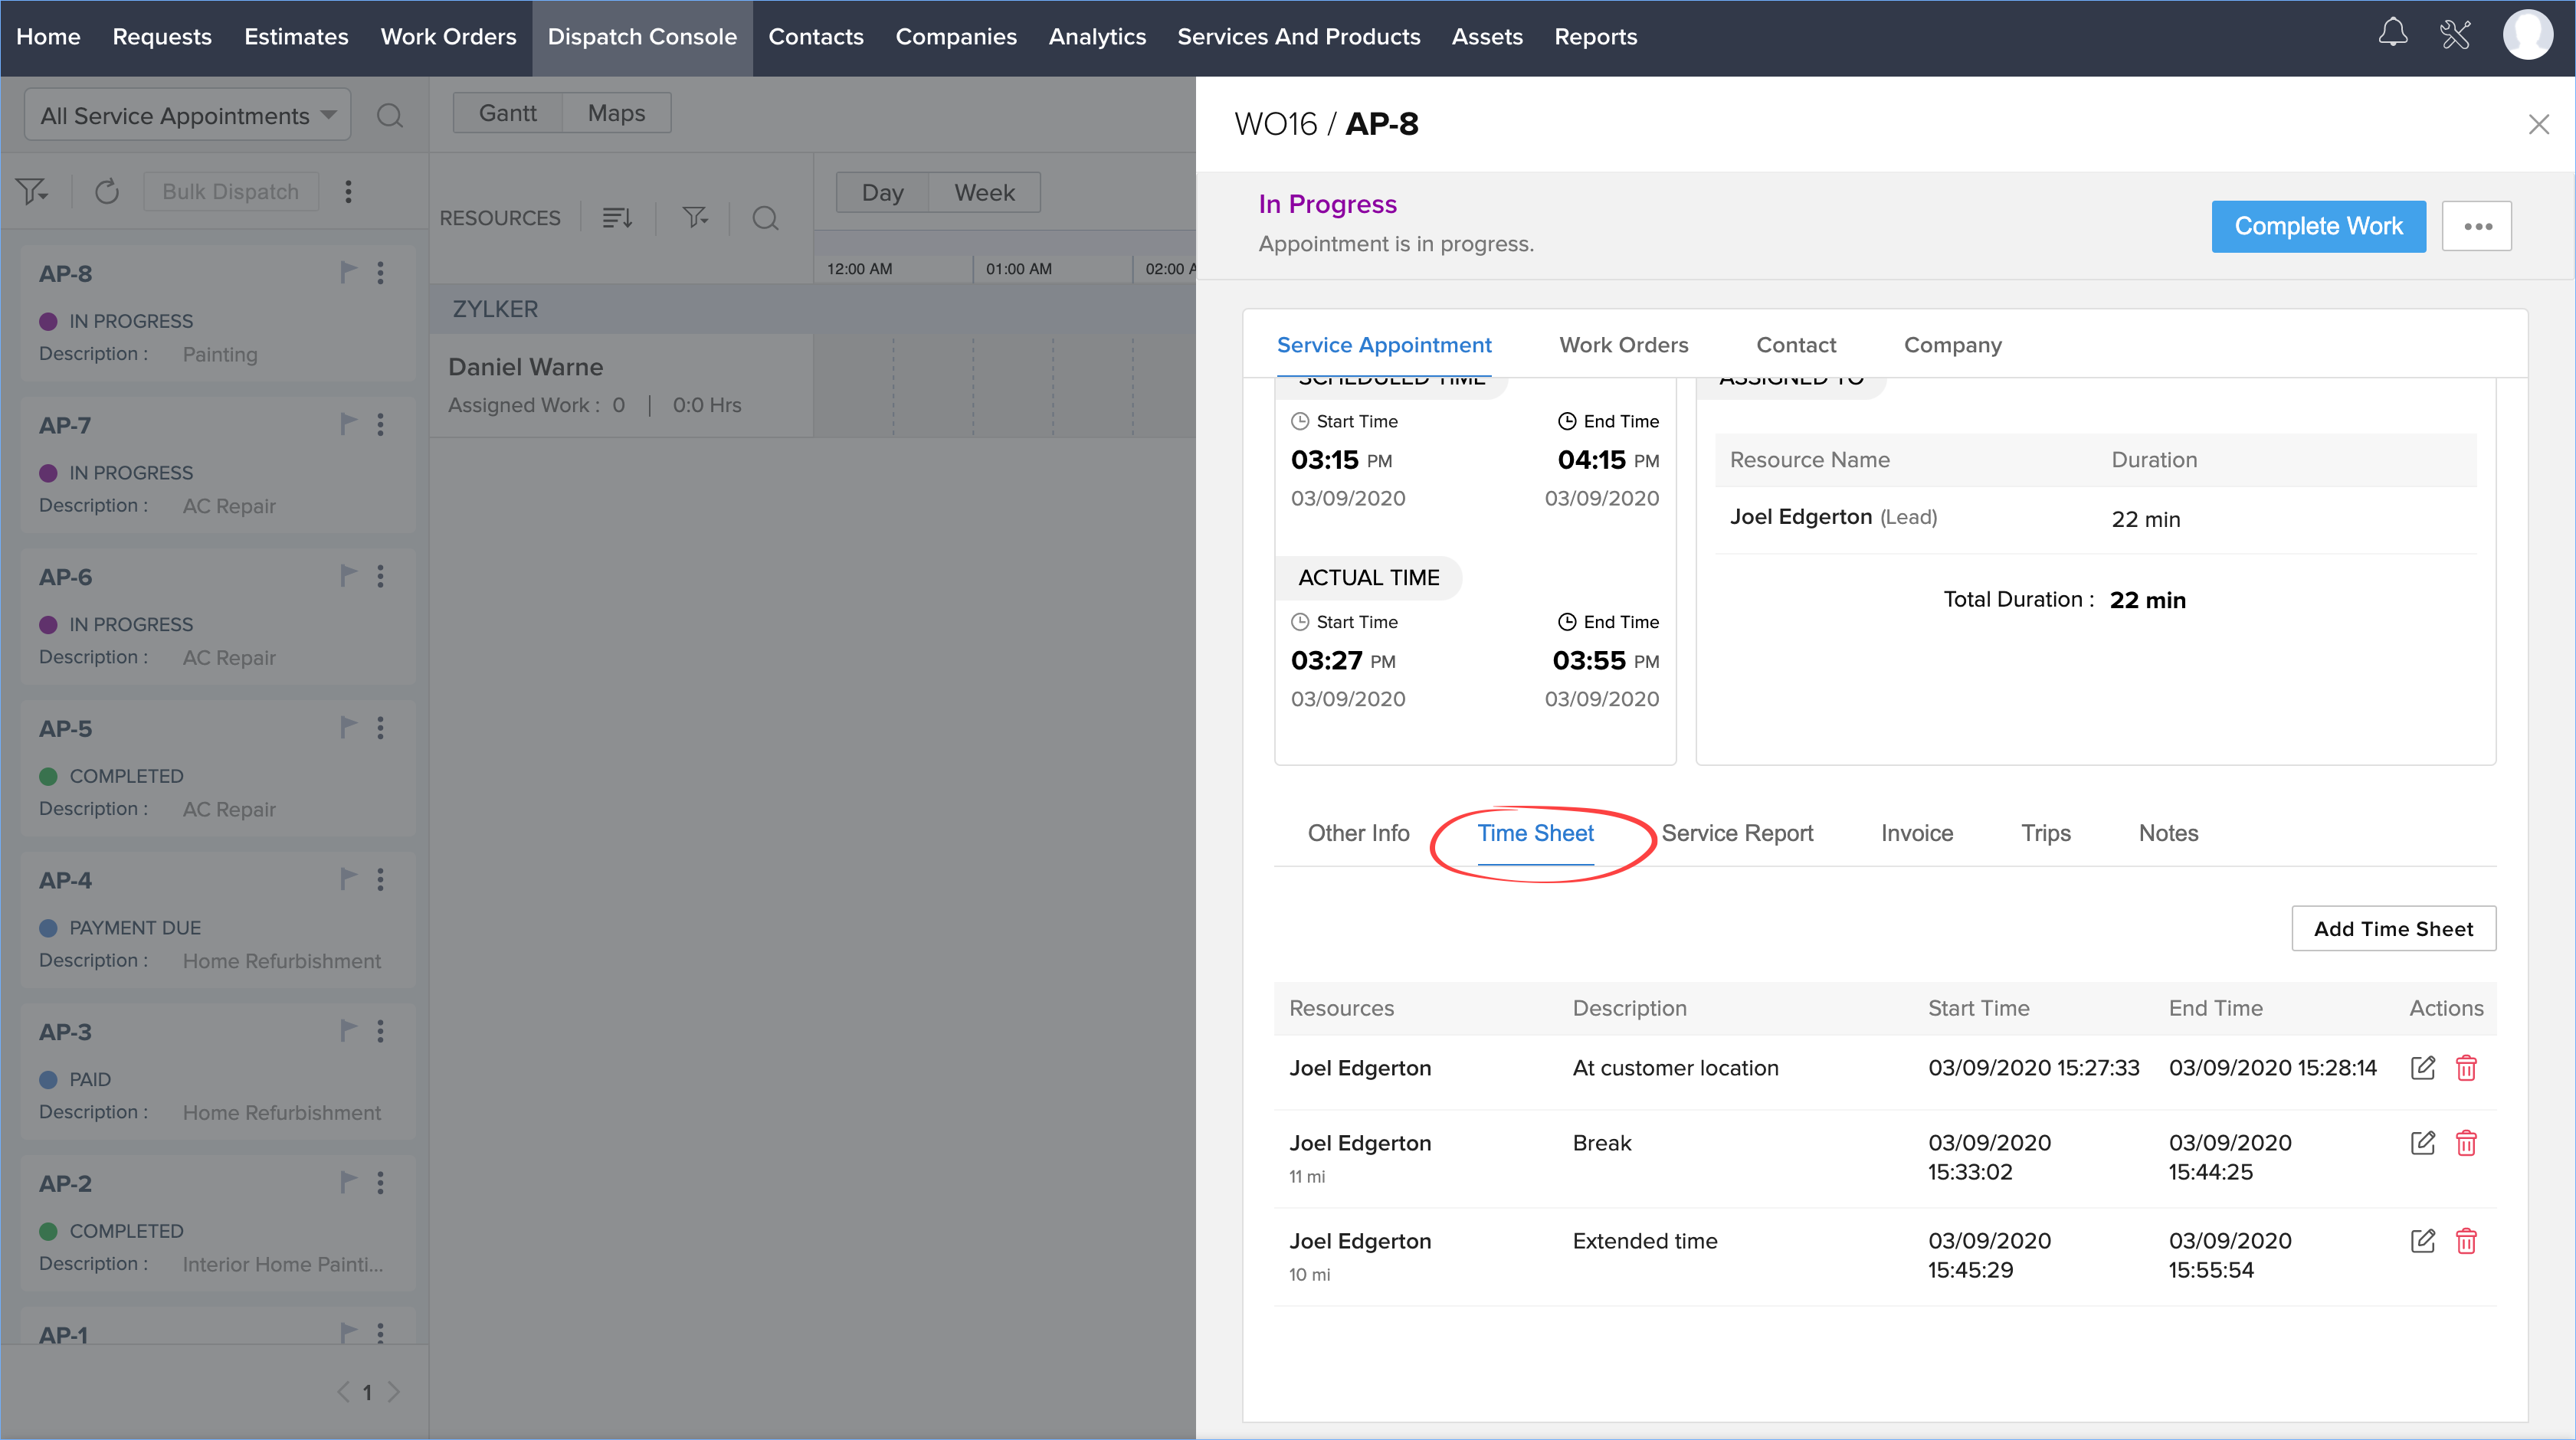2576x1440 pixels.
Task: Edit the Break time sheet entry
Action: click(x=2422, y=1143)
